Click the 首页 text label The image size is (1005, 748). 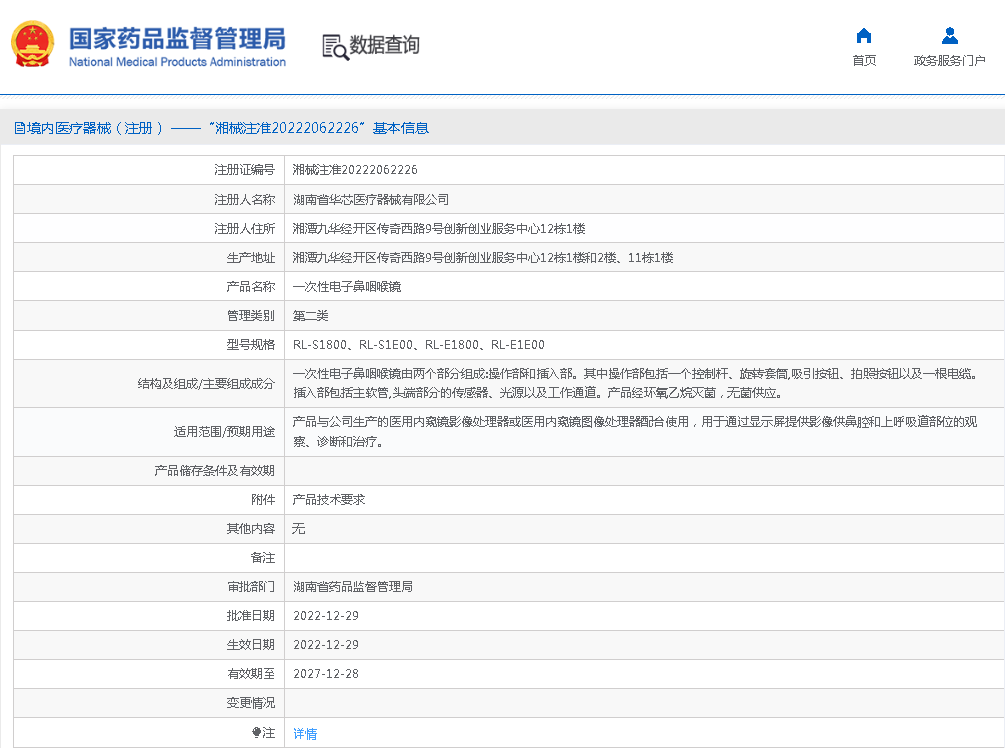[x=864, y=61]
